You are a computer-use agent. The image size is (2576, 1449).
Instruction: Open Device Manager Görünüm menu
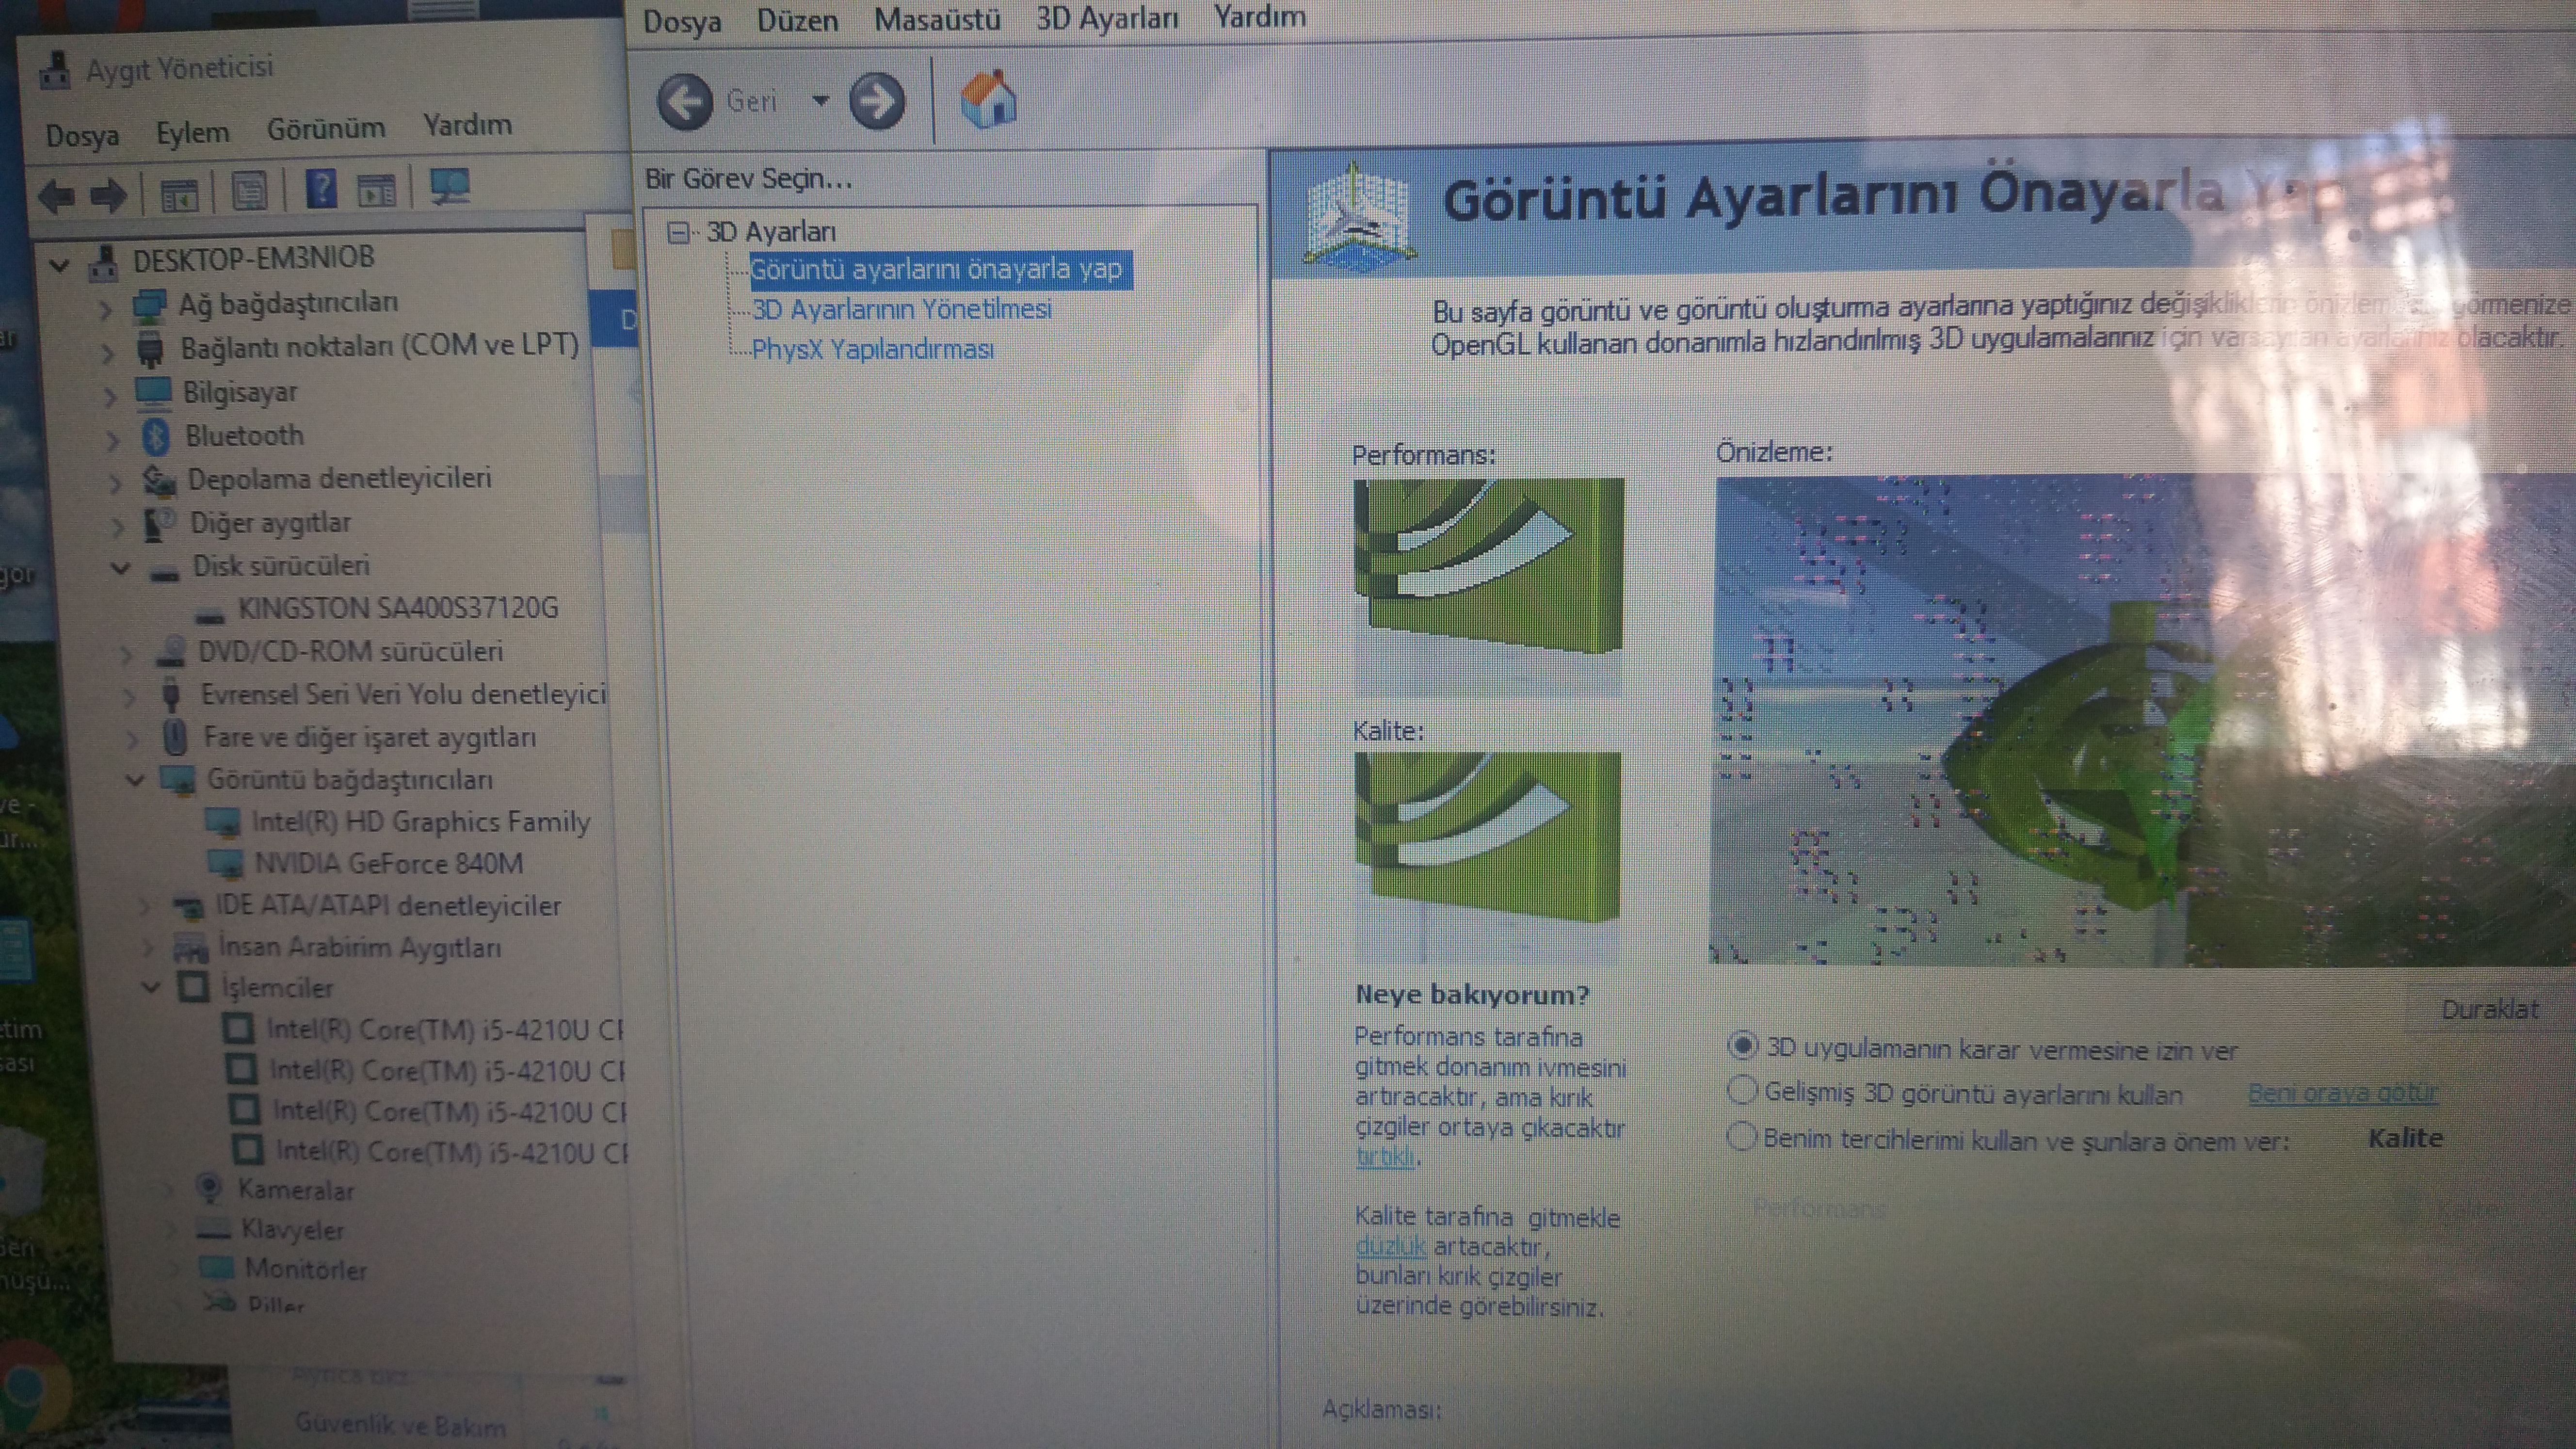(326, 129)
